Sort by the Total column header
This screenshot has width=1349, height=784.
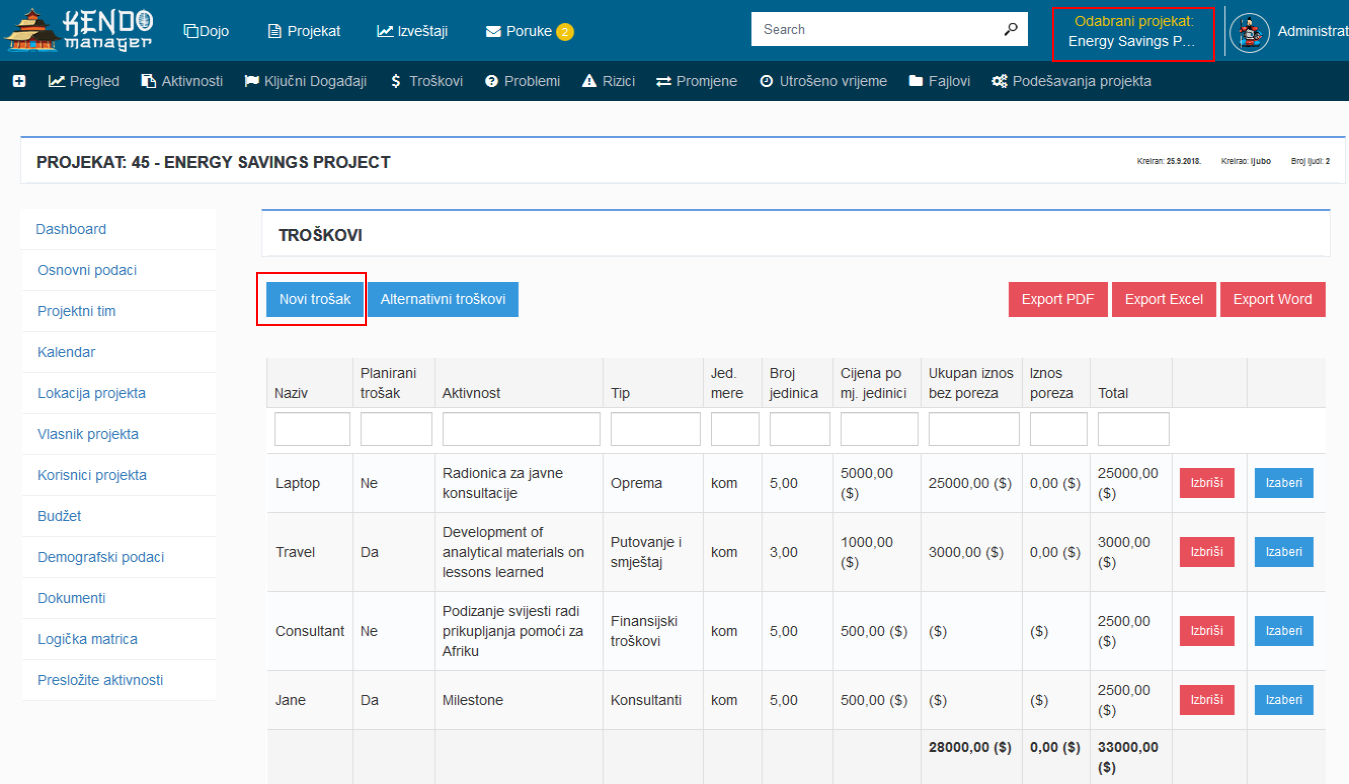1113,393
